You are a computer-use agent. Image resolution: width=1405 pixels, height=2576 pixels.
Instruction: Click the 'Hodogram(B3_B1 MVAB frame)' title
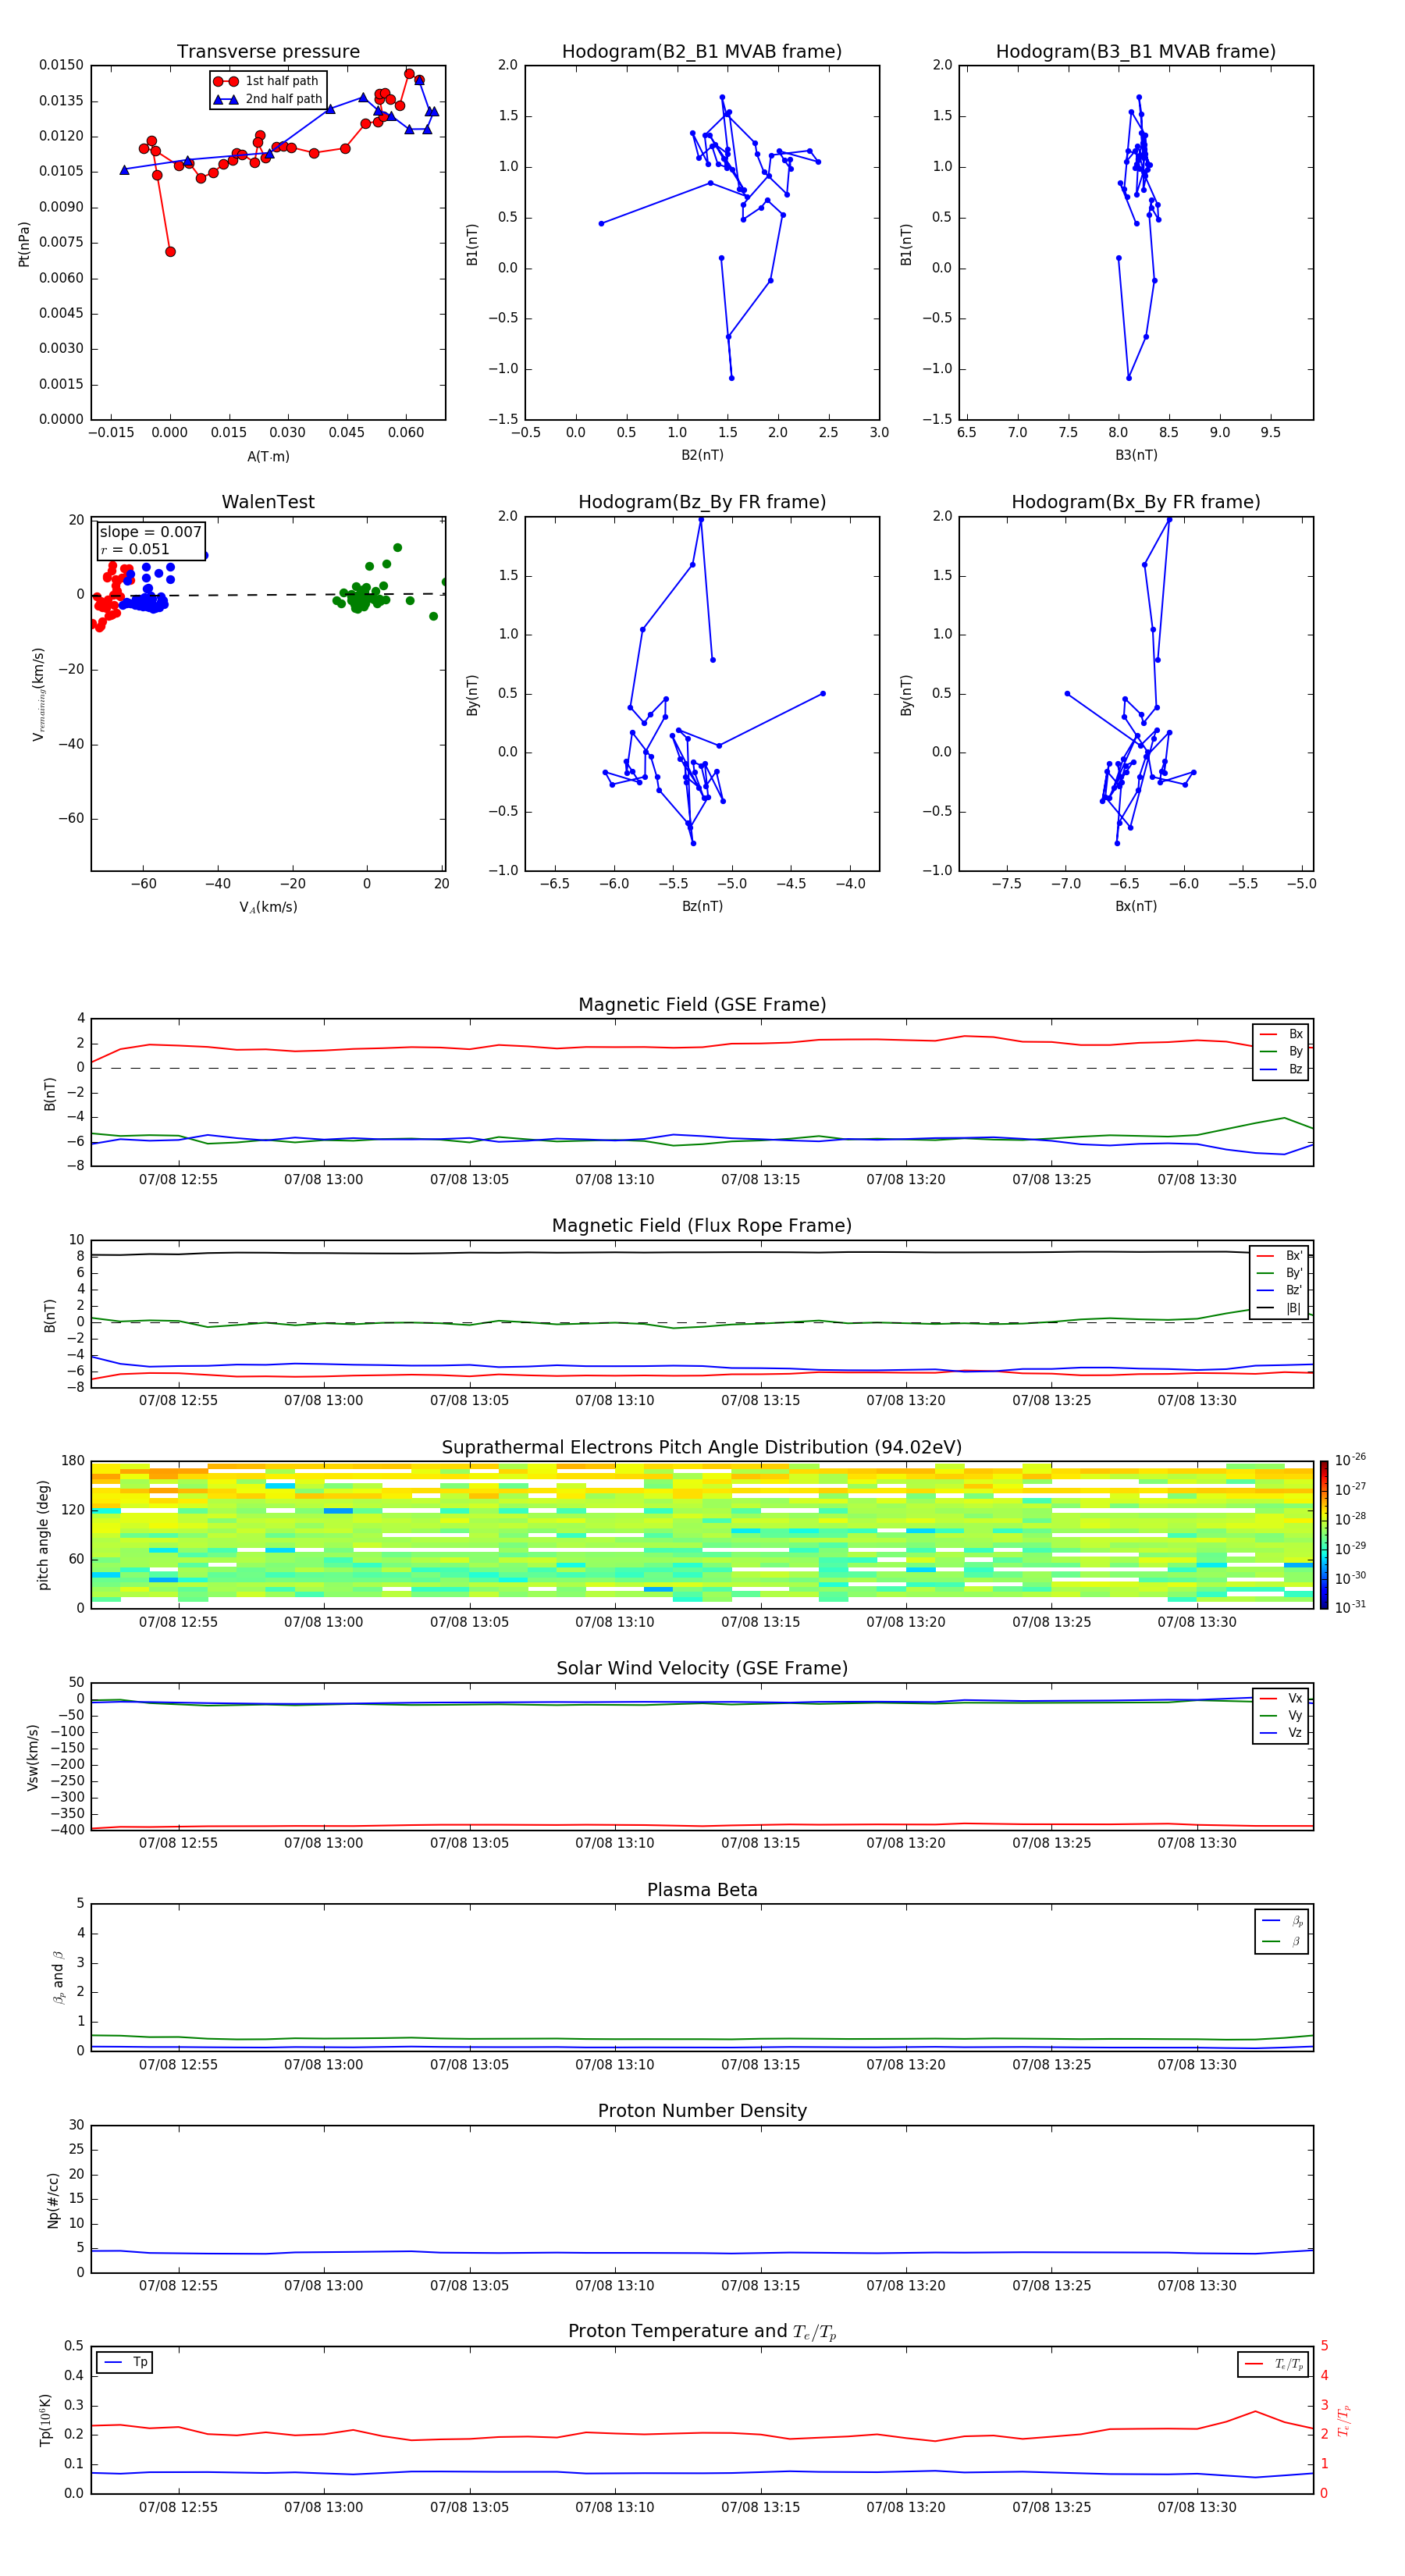(1136, 52)
